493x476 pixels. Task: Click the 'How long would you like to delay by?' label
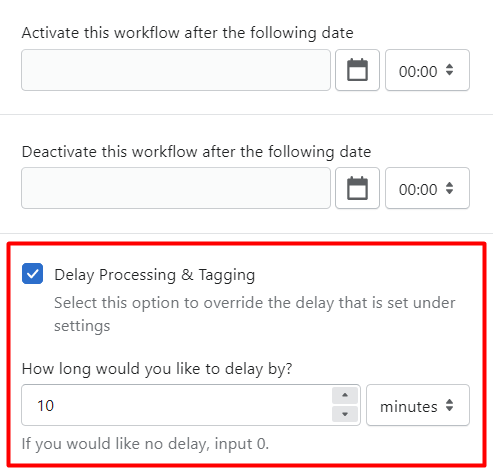tap(157, 369)
